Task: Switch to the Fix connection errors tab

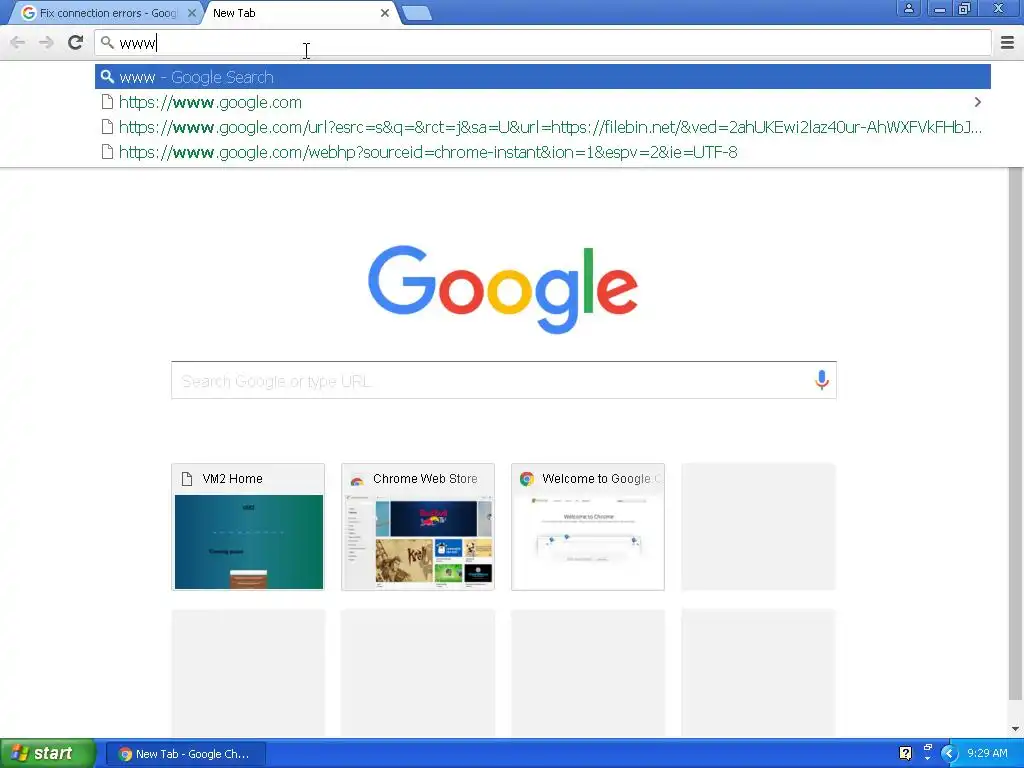Action: [104, 13]
